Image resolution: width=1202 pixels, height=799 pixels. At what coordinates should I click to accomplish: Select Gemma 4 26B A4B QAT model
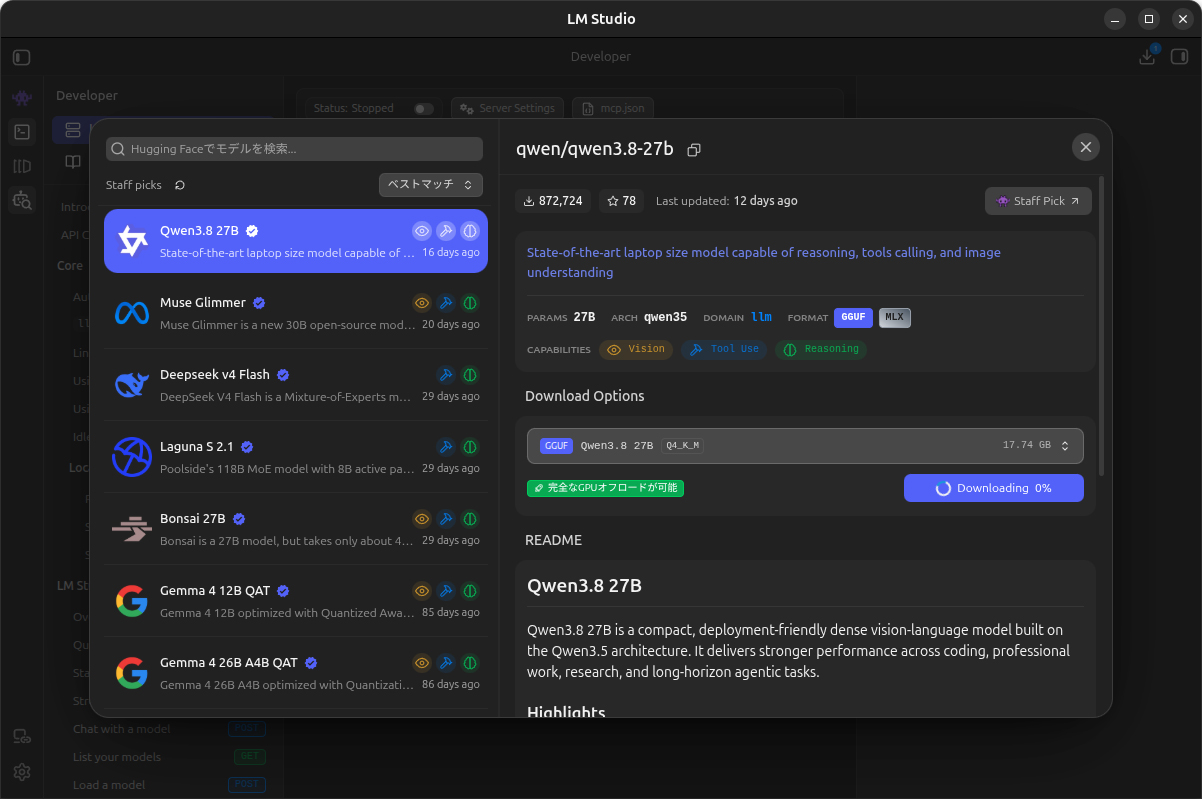pos(296,673)
